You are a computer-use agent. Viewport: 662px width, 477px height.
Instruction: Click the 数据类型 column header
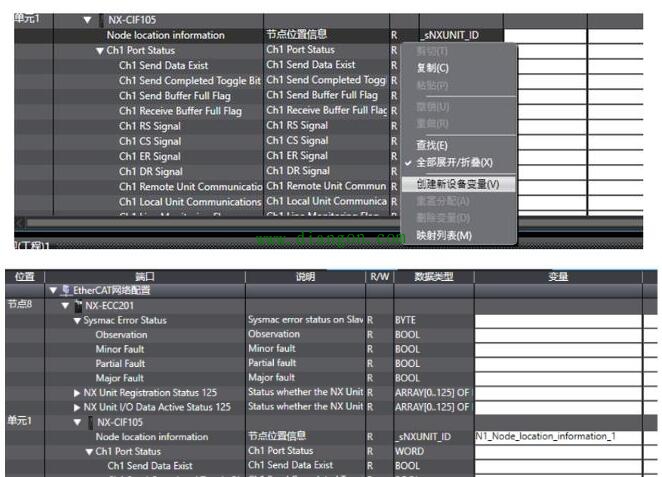434,276
